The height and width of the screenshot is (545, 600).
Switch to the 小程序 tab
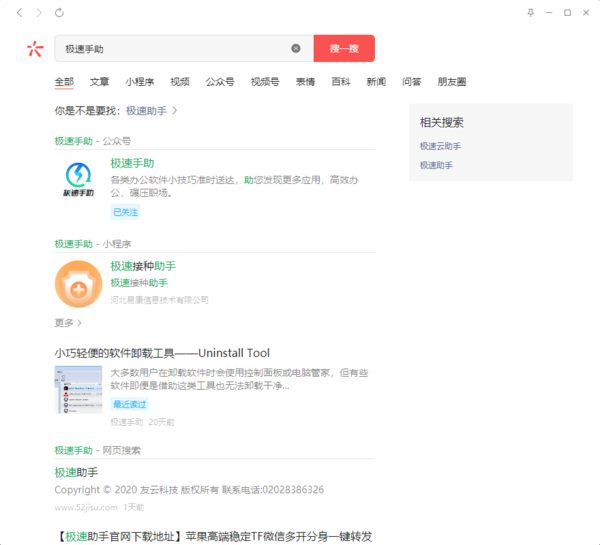tap(140, 82)
